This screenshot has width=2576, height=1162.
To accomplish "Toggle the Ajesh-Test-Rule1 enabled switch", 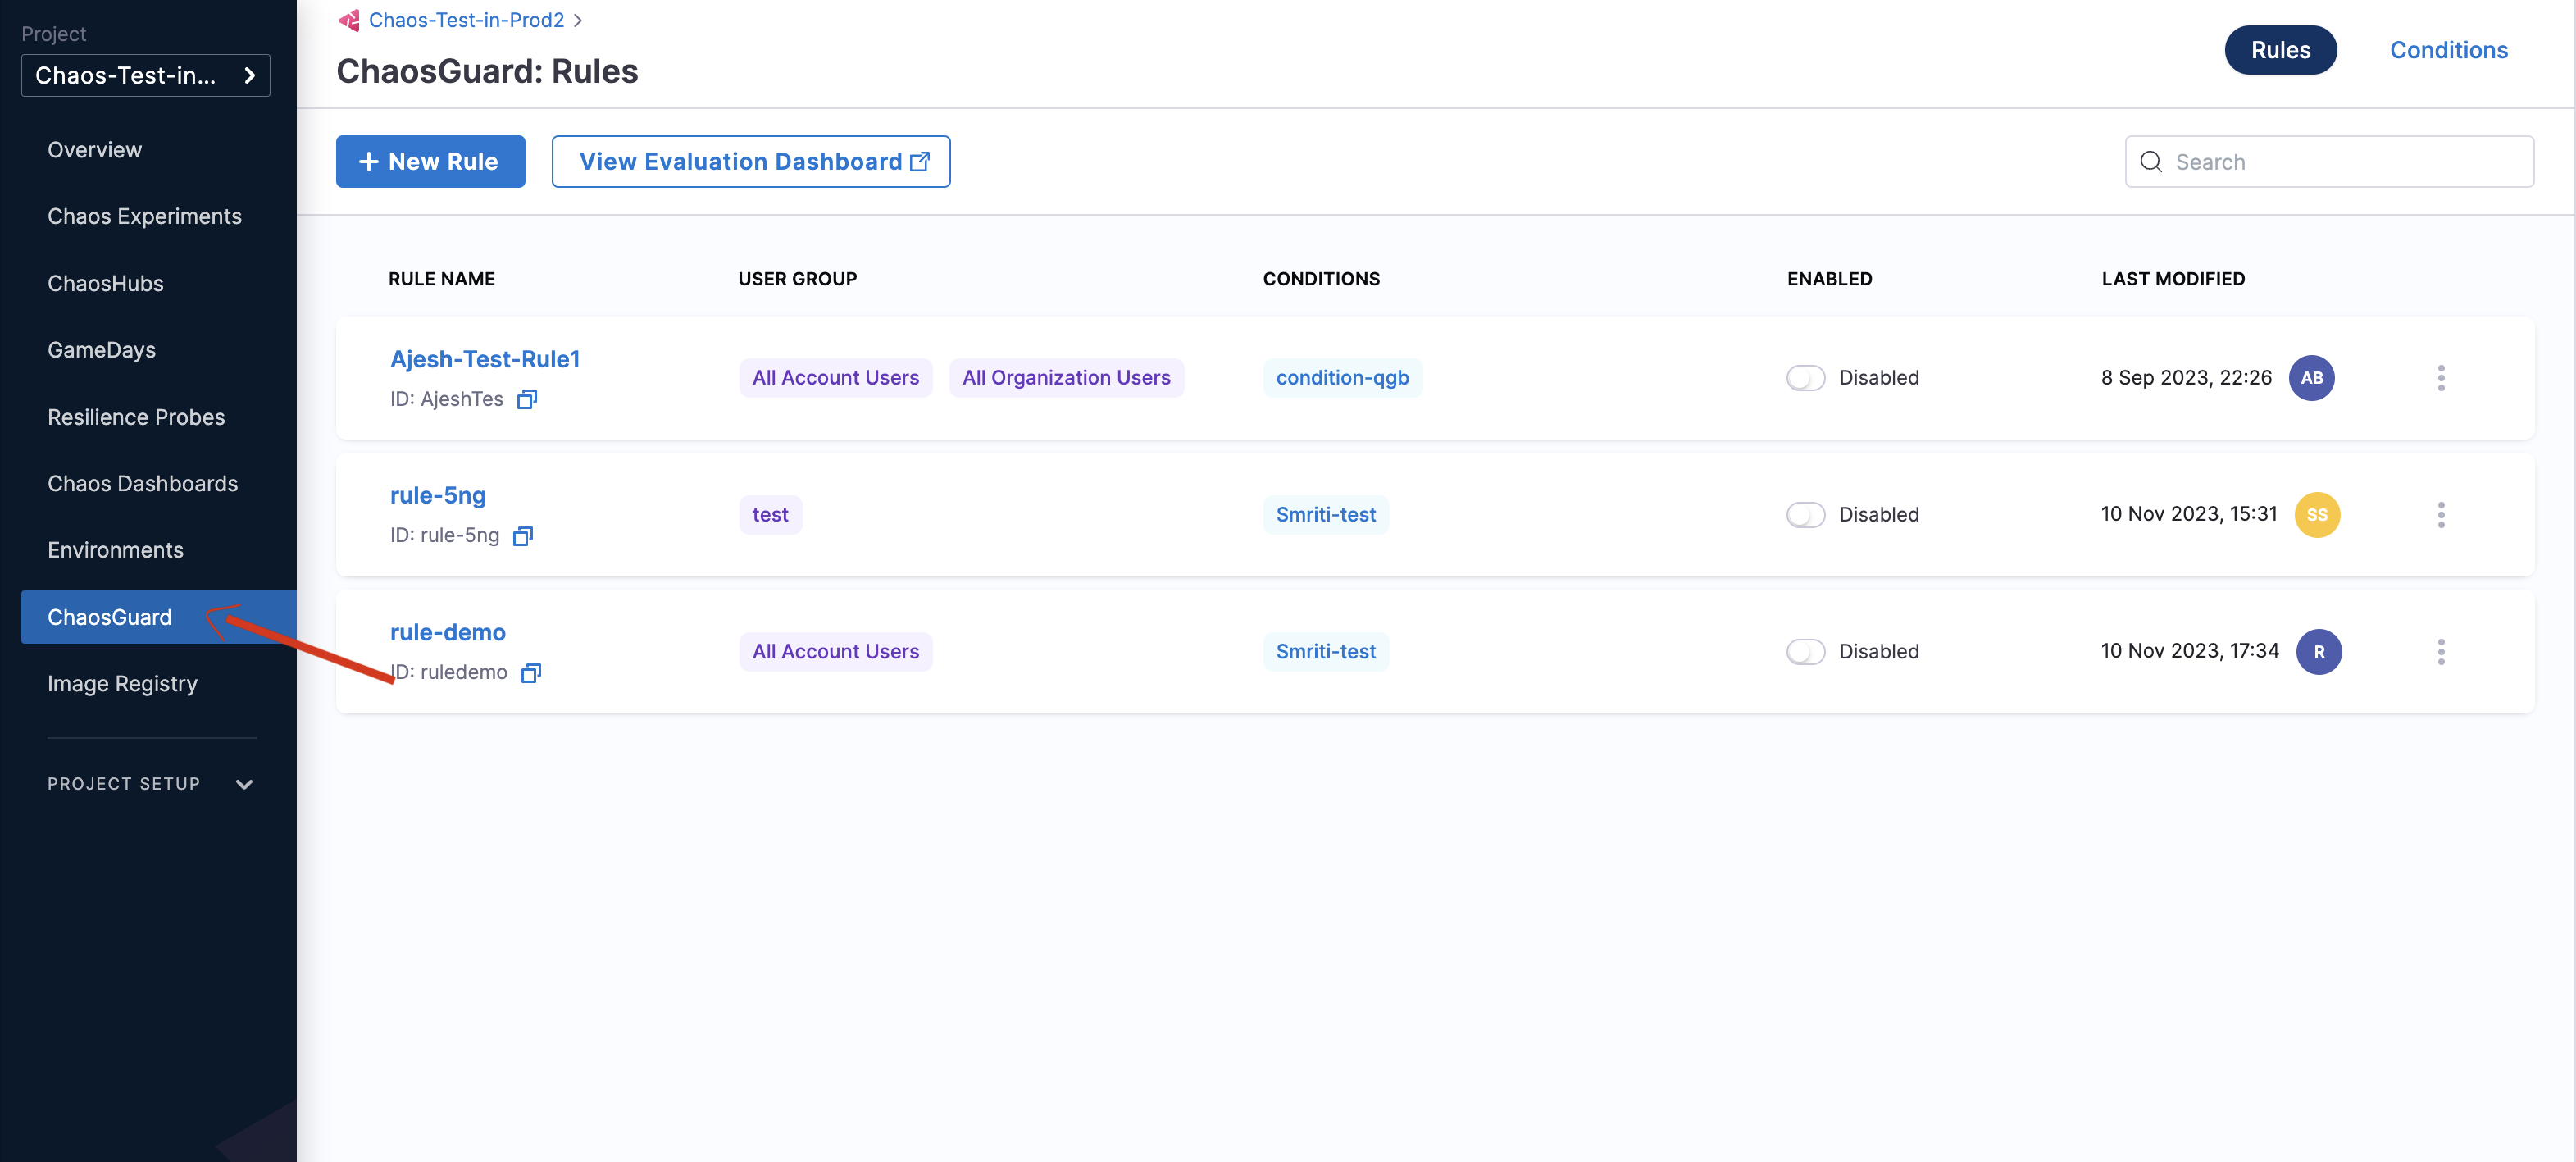I will tap(1806, 378).
